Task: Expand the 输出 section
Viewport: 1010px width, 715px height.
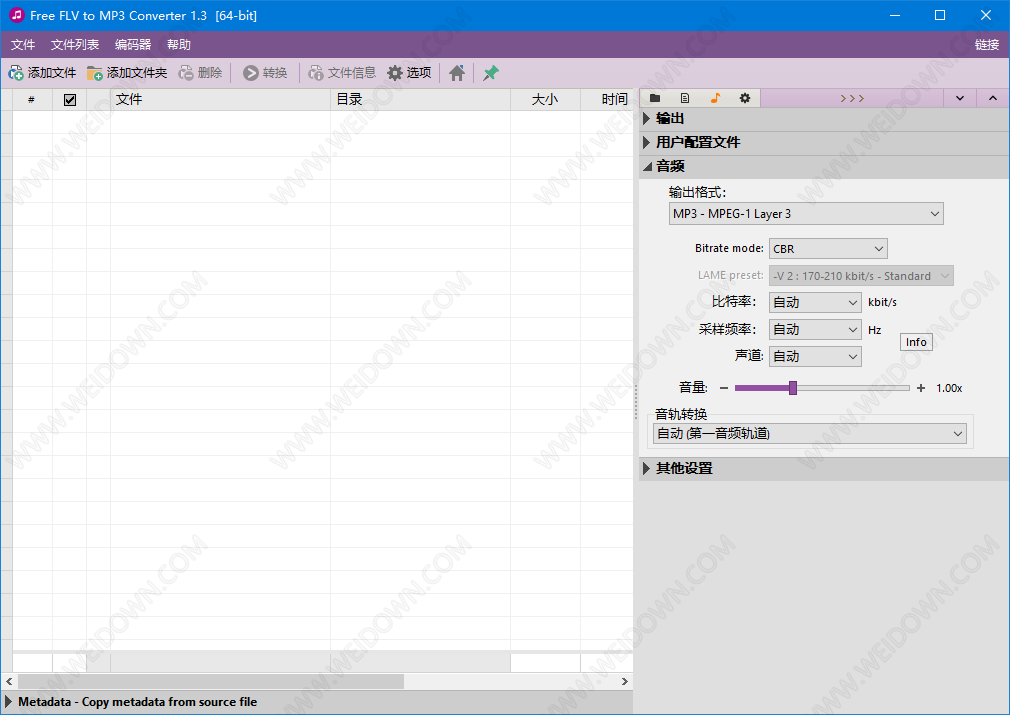Action: tap(824, 119)
